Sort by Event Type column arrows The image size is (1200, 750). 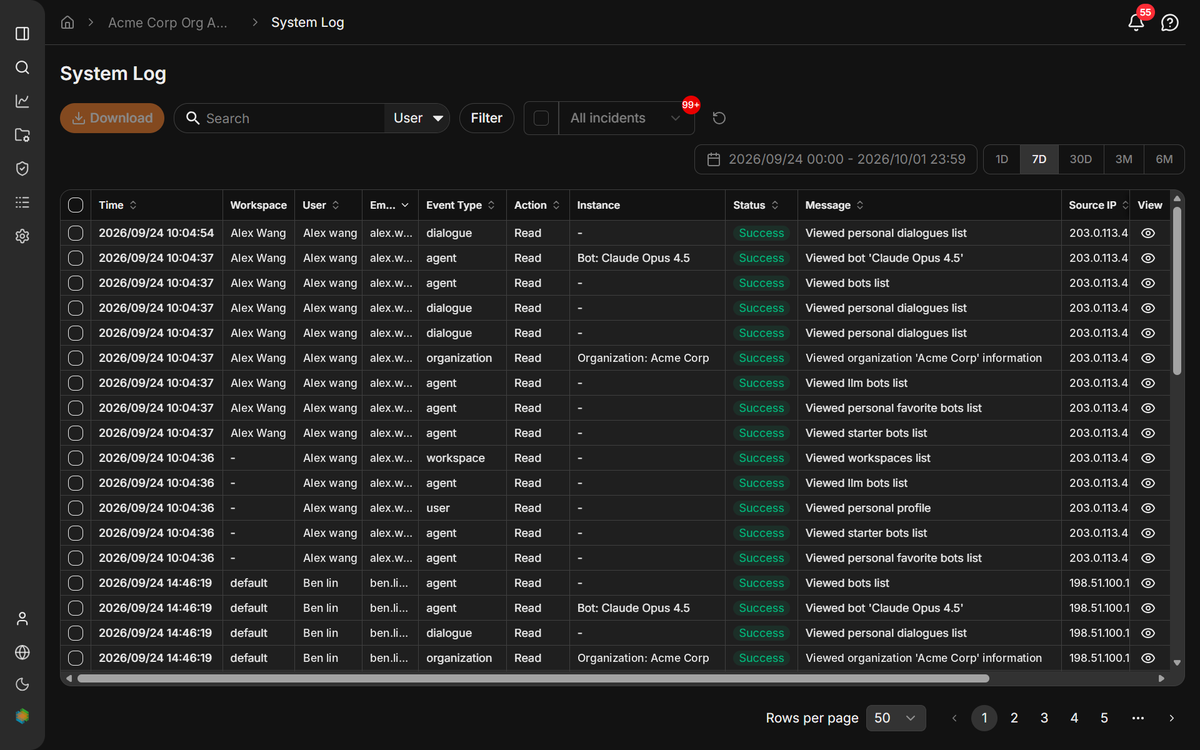click(x=491, y=205)
